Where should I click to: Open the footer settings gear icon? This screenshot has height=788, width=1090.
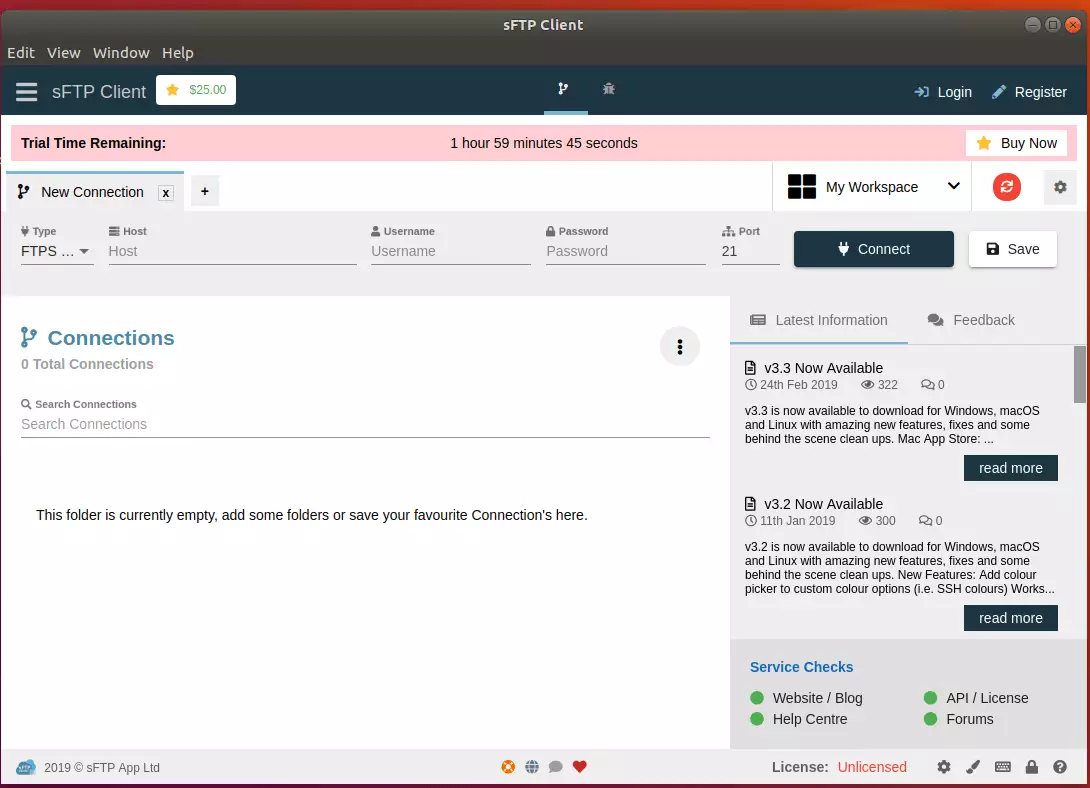pyautogui.click(x=943, y=767)
